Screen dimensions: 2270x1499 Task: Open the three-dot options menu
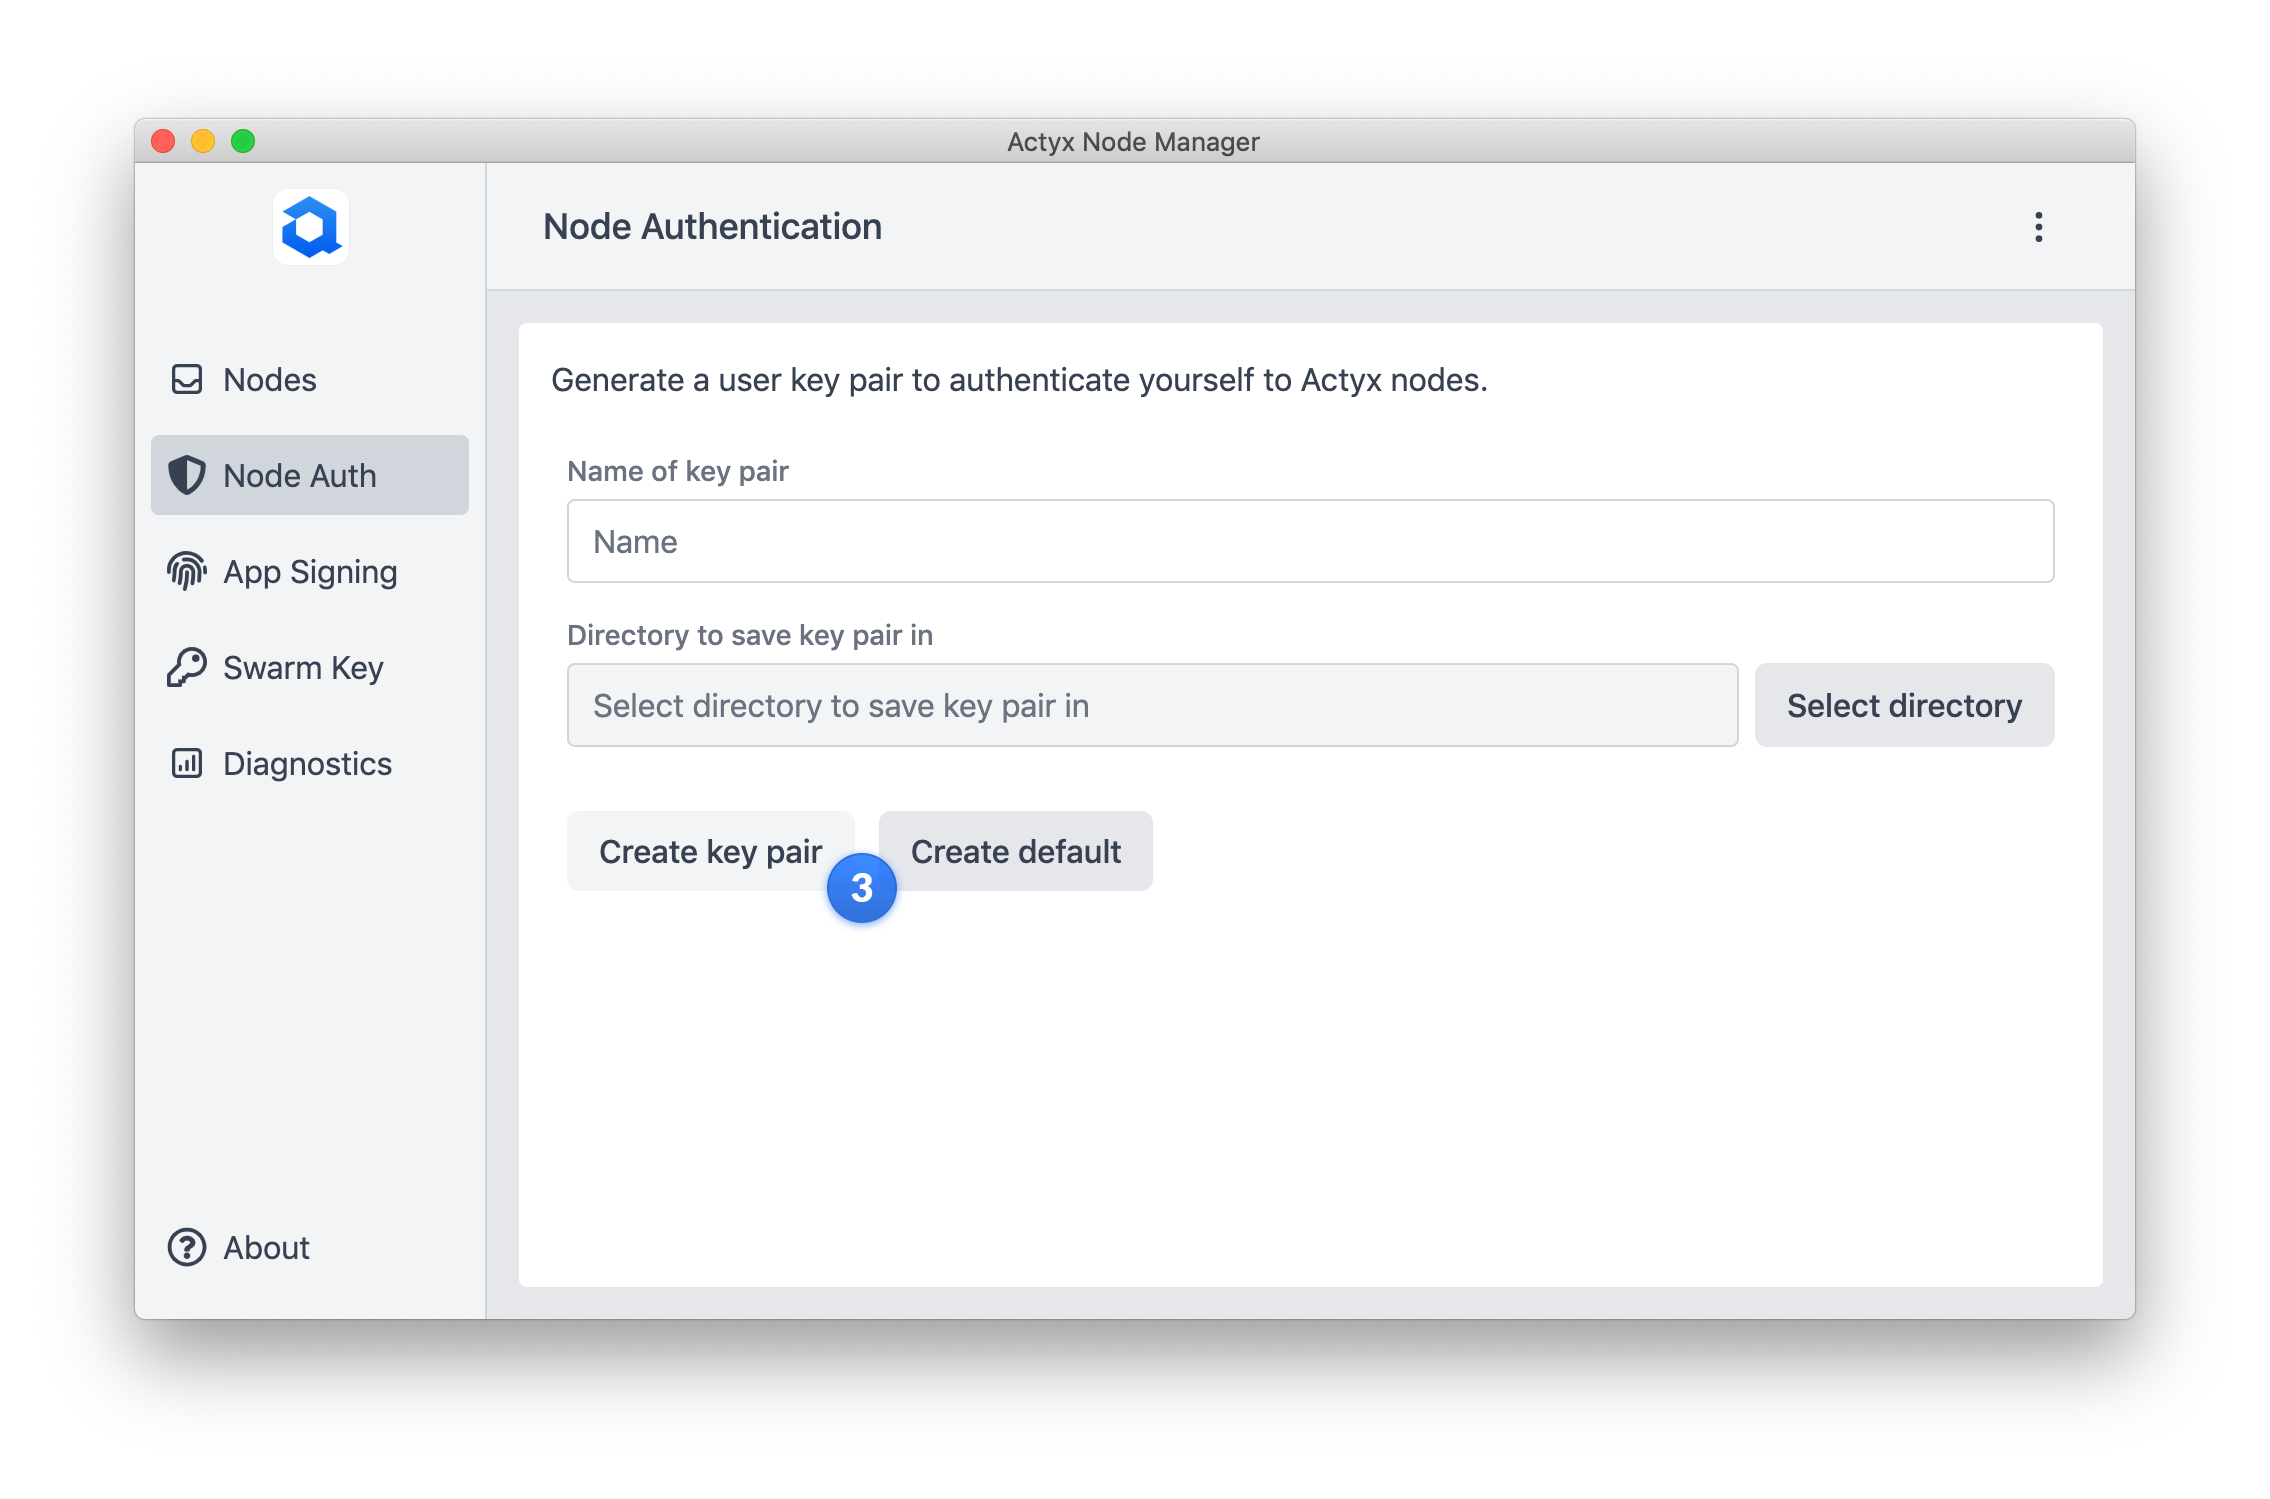point(2038,227)
